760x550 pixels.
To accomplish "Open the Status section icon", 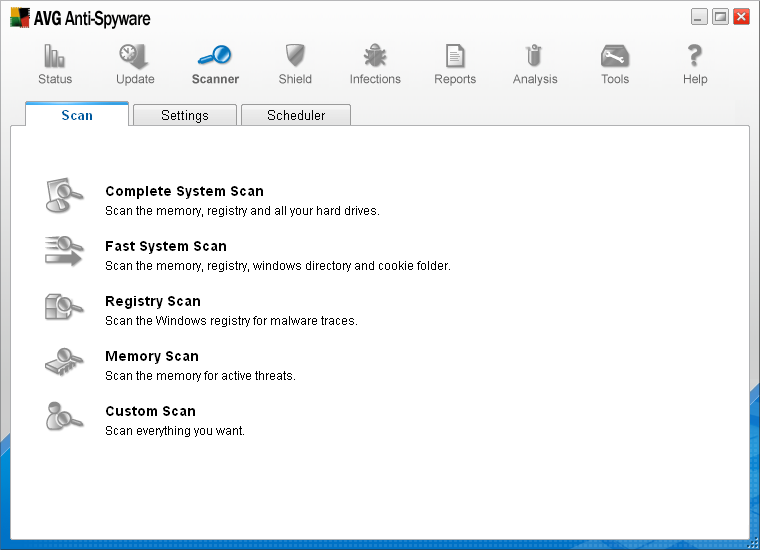I will [55, 55].
